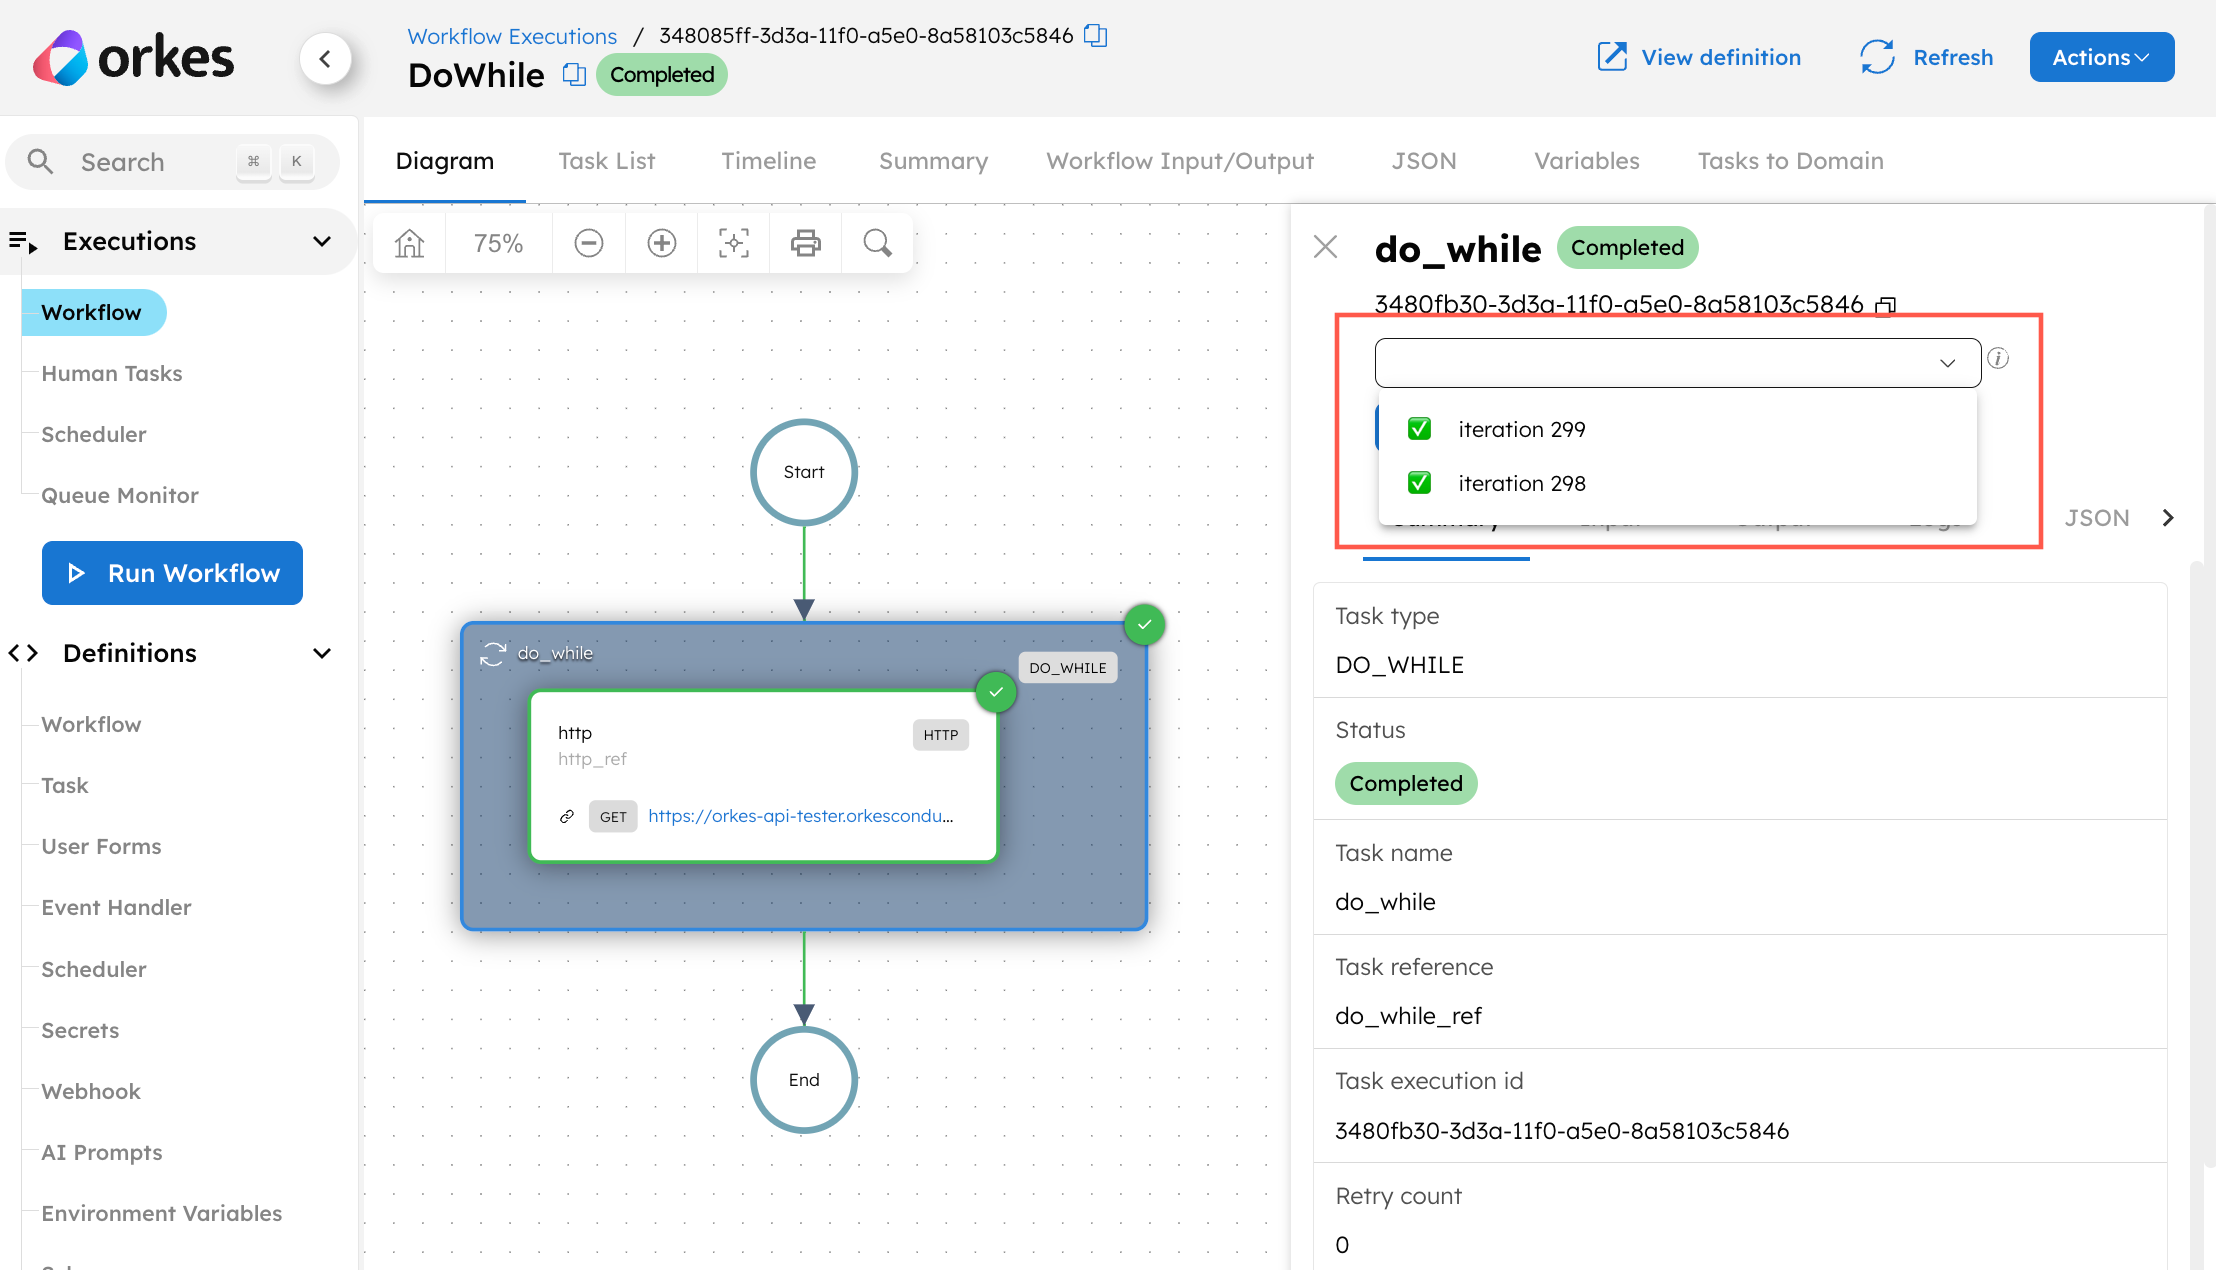Collapse the Definitions section
The width and height of the screenshot is (2216, 1270).
[x=321, y=652]
